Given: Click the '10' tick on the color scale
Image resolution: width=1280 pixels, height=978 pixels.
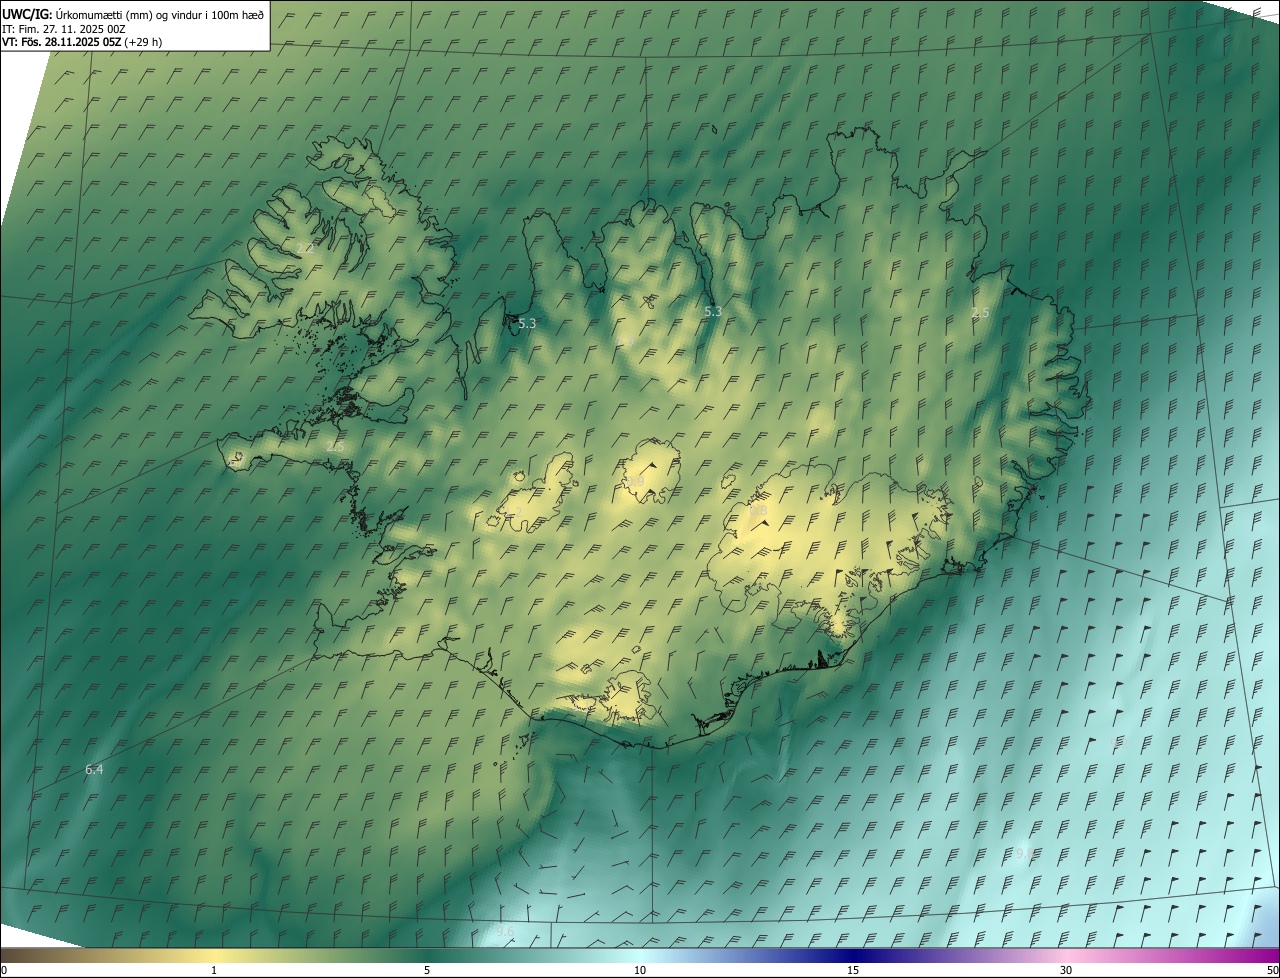Looking at the screenshot, I should pos(640,971).
